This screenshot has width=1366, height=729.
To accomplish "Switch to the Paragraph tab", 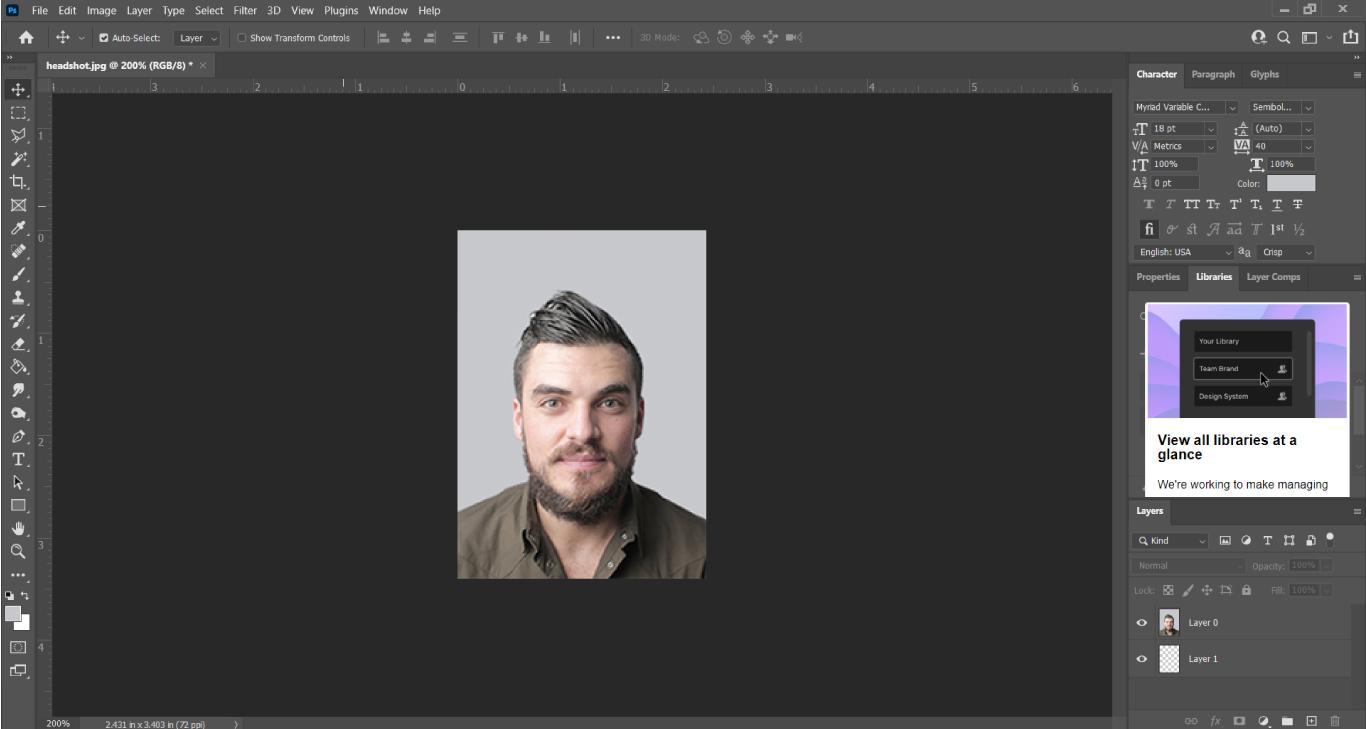I will (x=1213, y=74).
